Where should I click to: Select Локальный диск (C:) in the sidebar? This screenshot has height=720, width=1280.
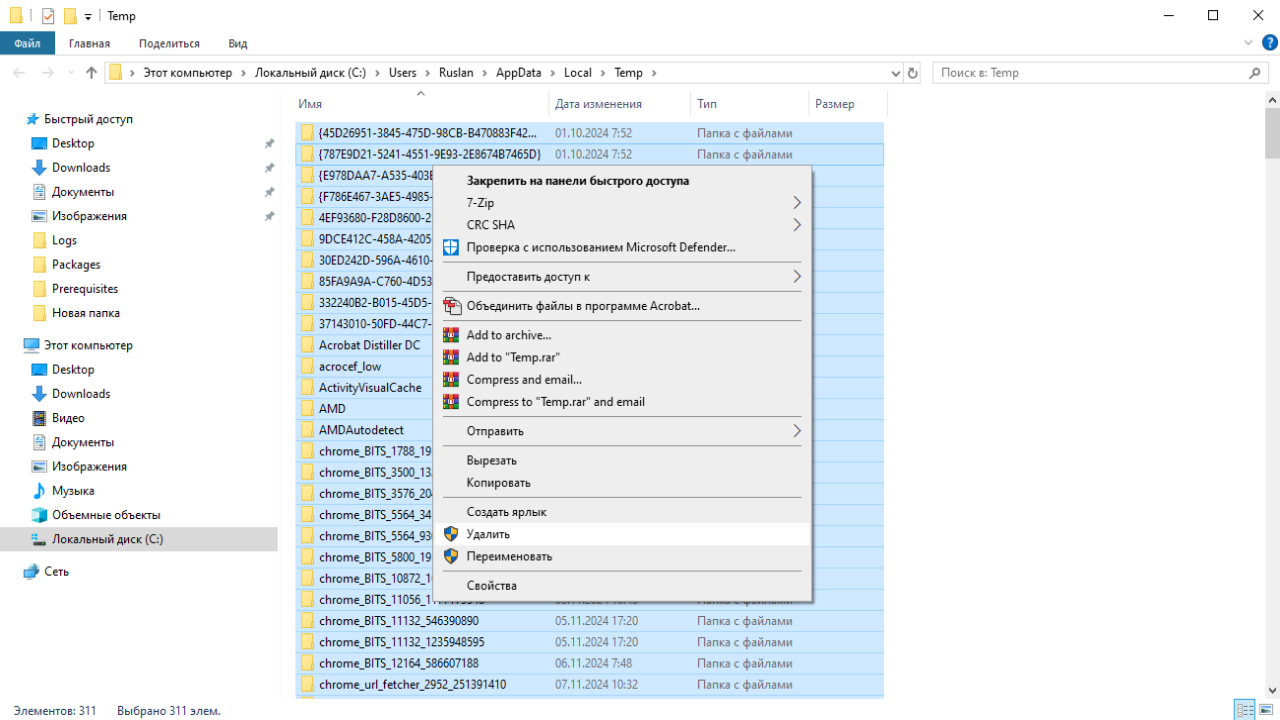(139, 539)
